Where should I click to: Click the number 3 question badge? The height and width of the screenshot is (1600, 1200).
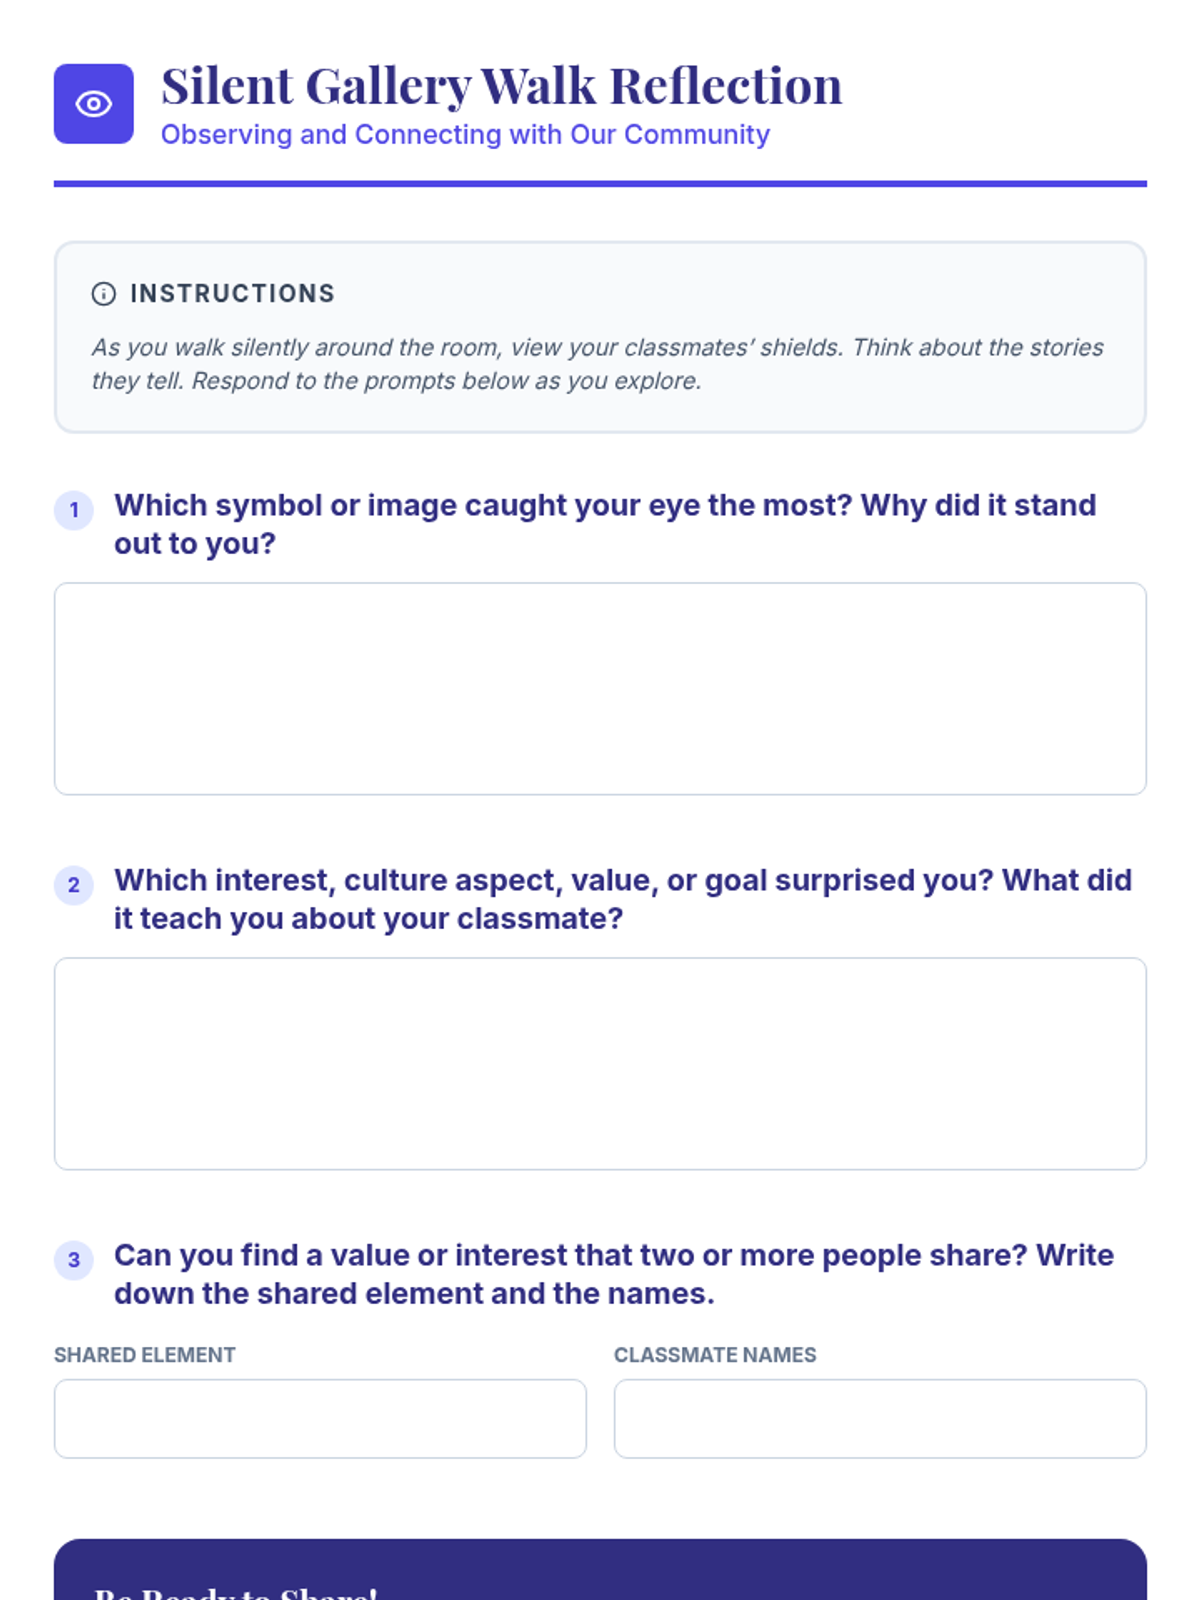tap(74, 1260)
